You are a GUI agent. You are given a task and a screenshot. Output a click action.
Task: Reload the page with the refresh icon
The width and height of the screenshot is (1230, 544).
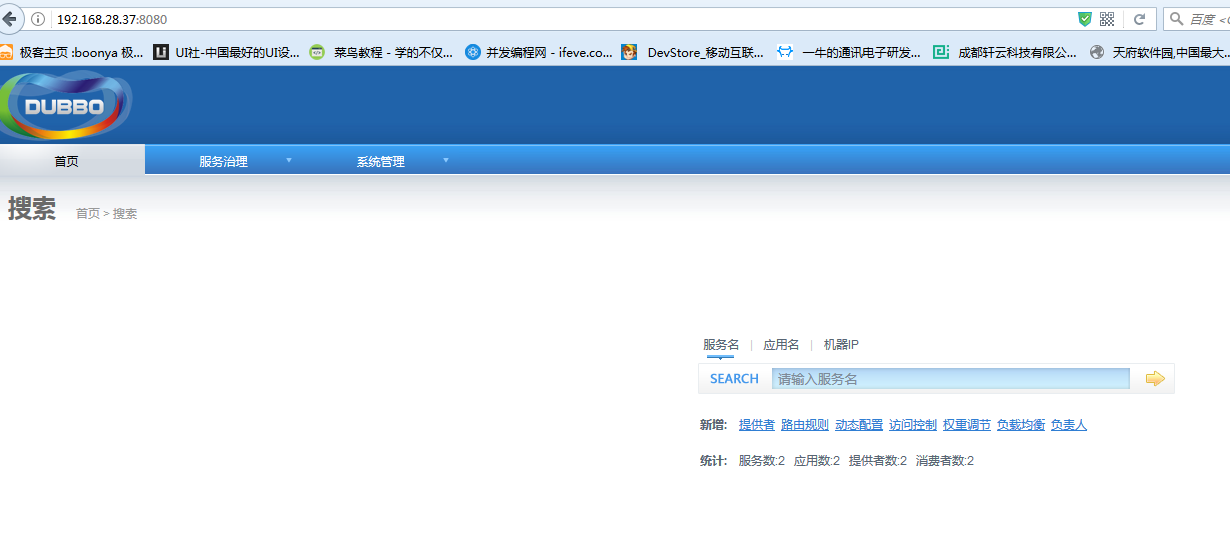pyautogui.click(x=1139, y=19)
